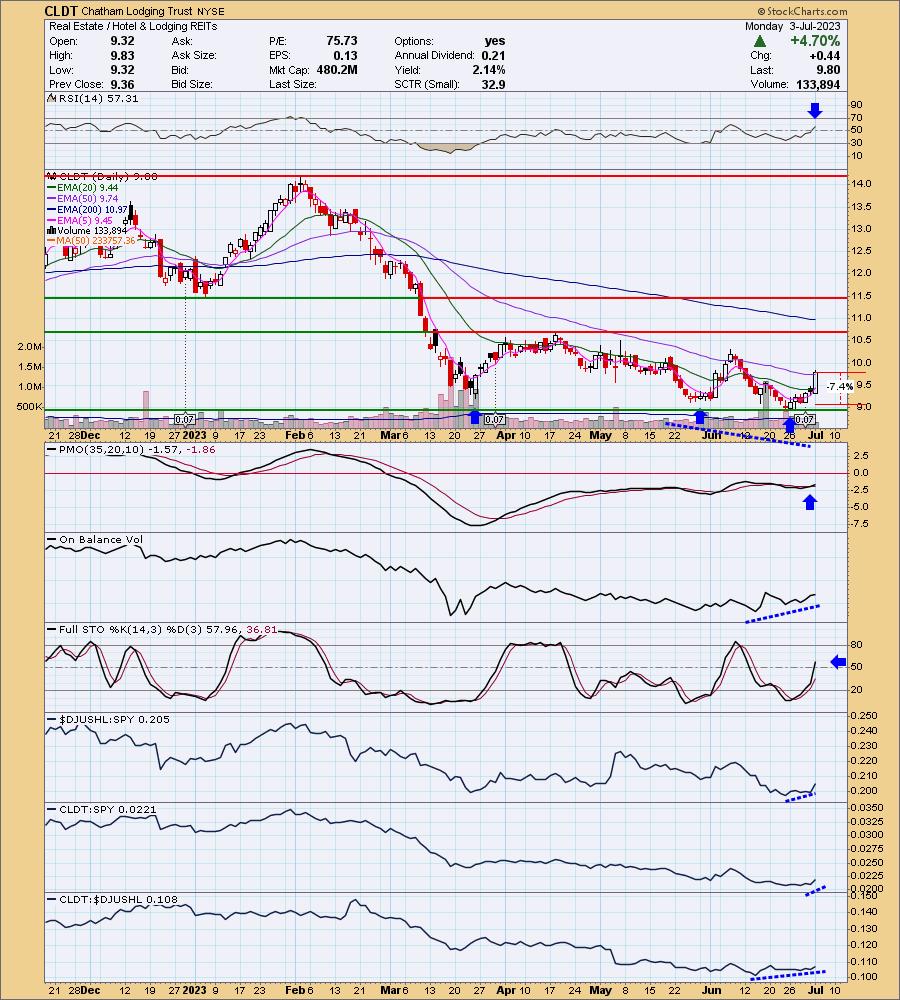Click the Options value yes
900x1000 pixels.
pos(494,41)
